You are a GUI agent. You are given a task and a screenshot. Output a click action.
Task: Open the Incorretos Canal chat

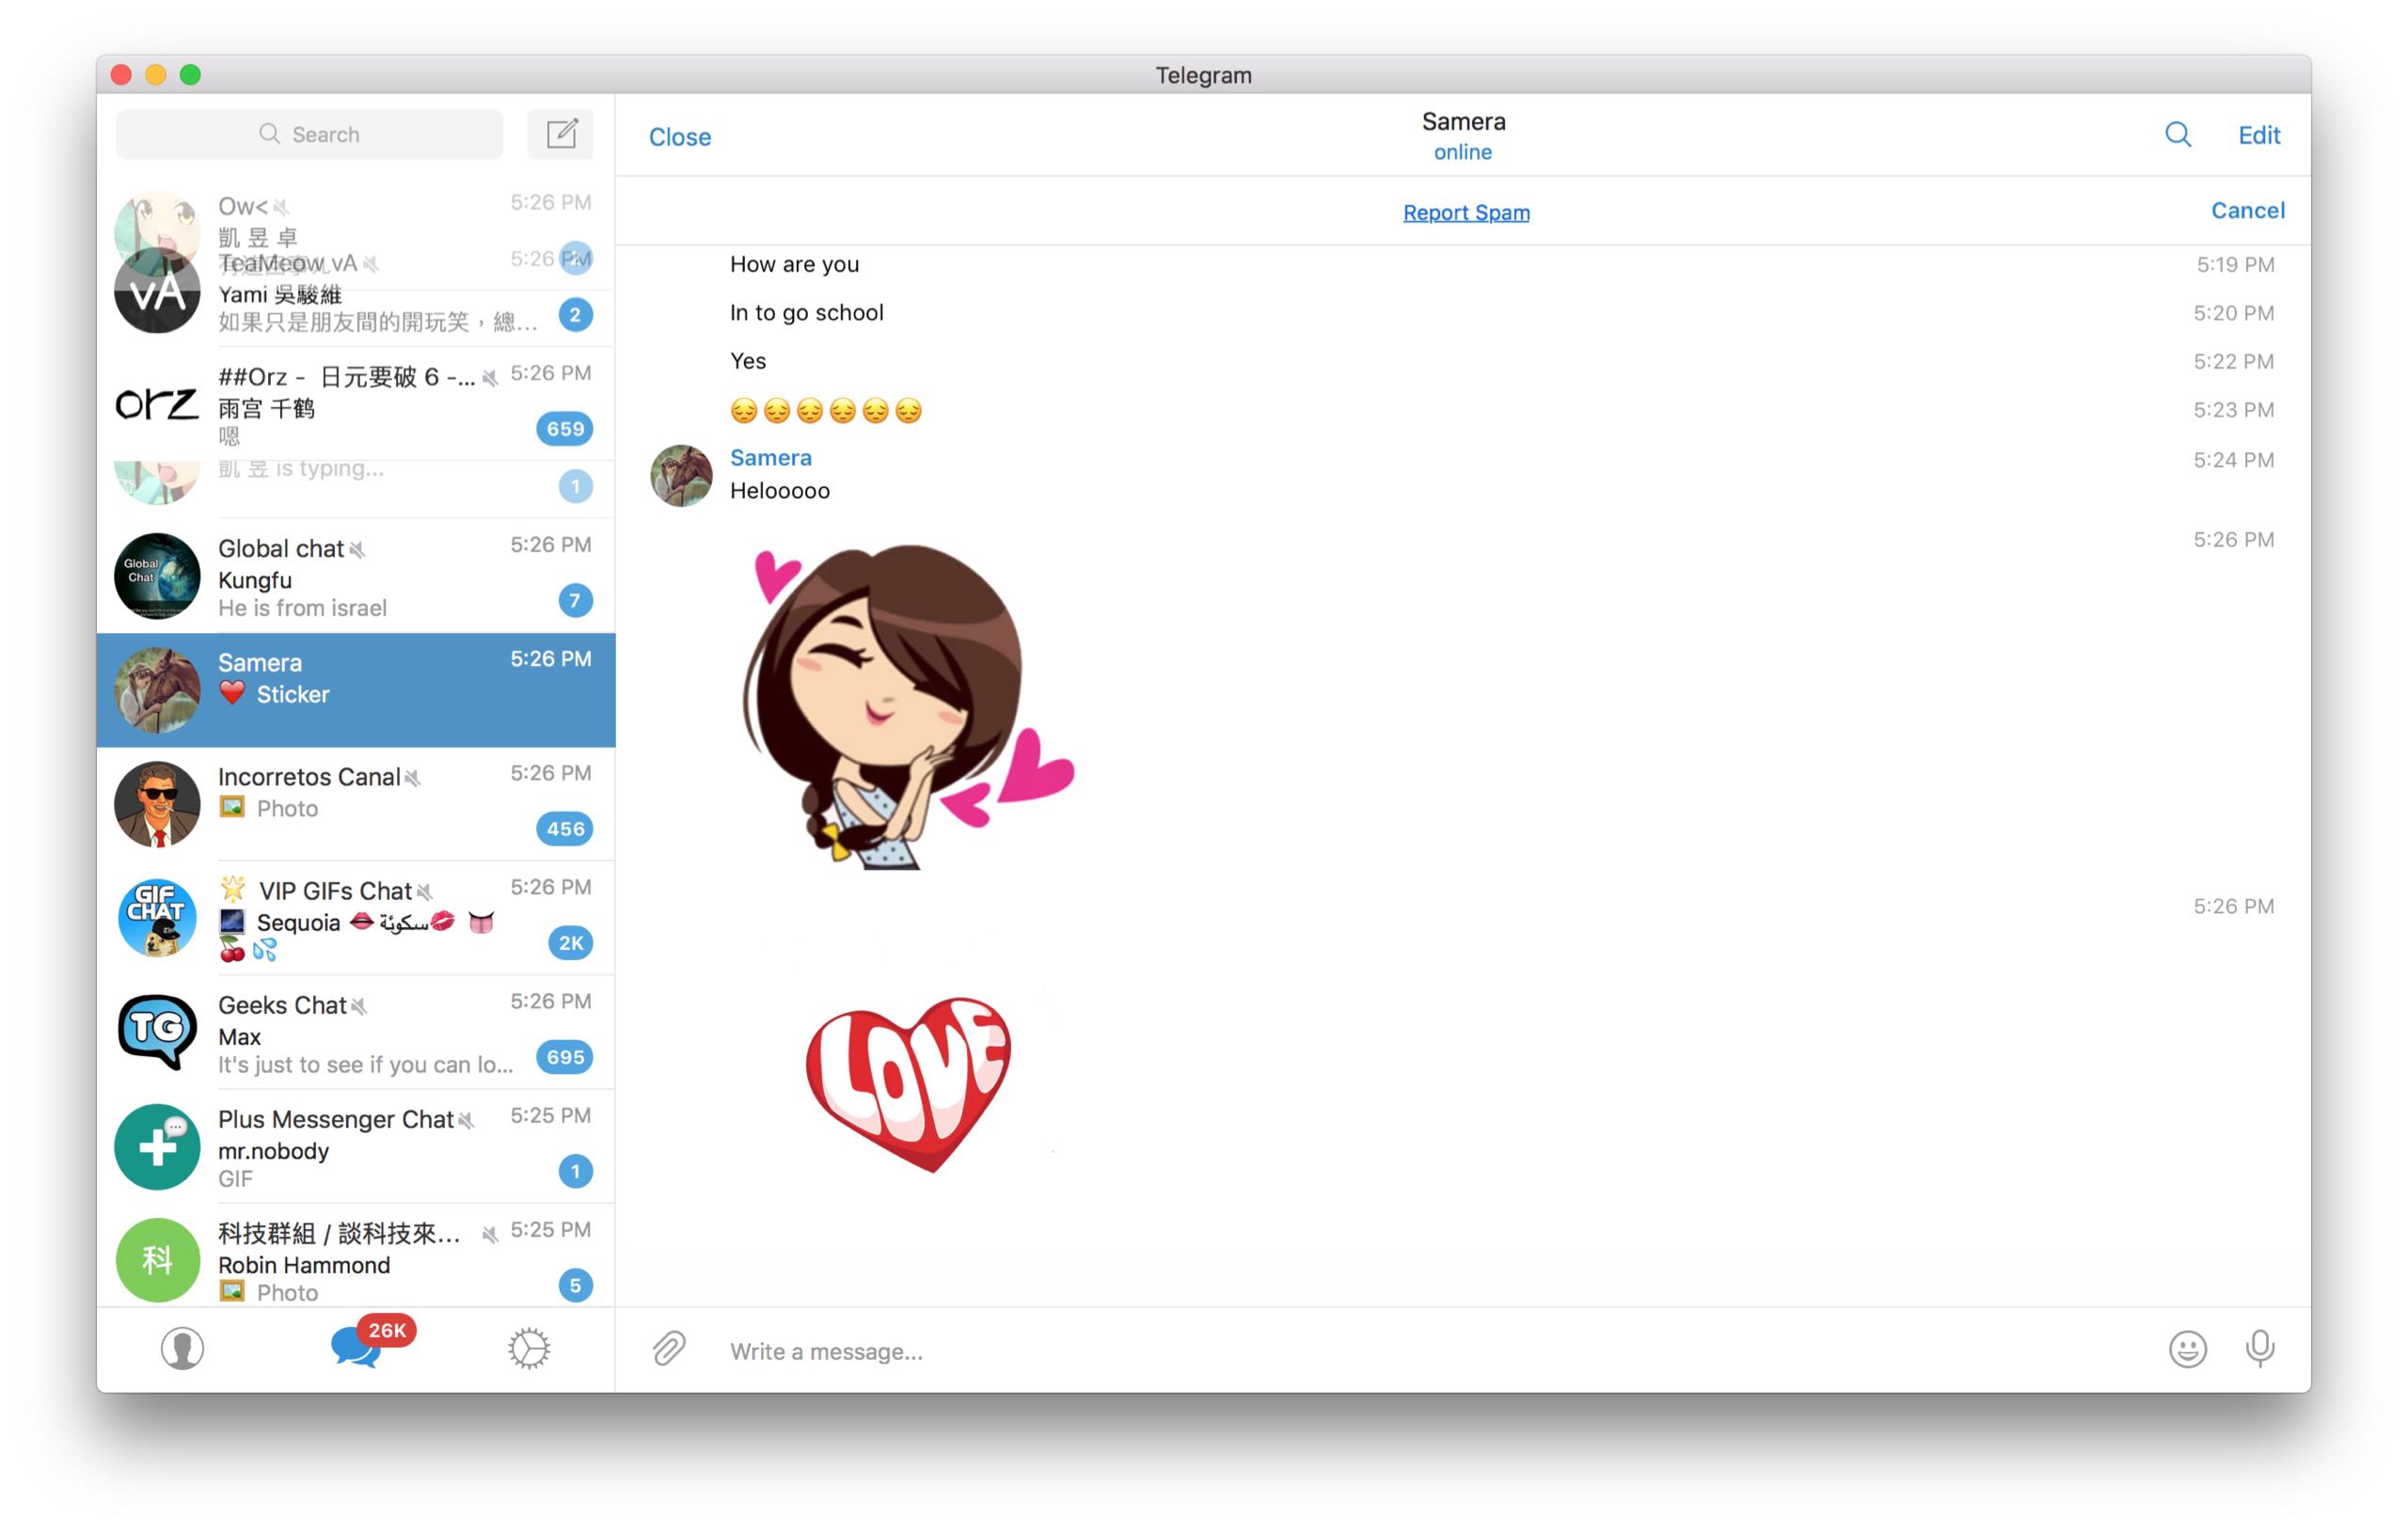click(x=356, y=804)
